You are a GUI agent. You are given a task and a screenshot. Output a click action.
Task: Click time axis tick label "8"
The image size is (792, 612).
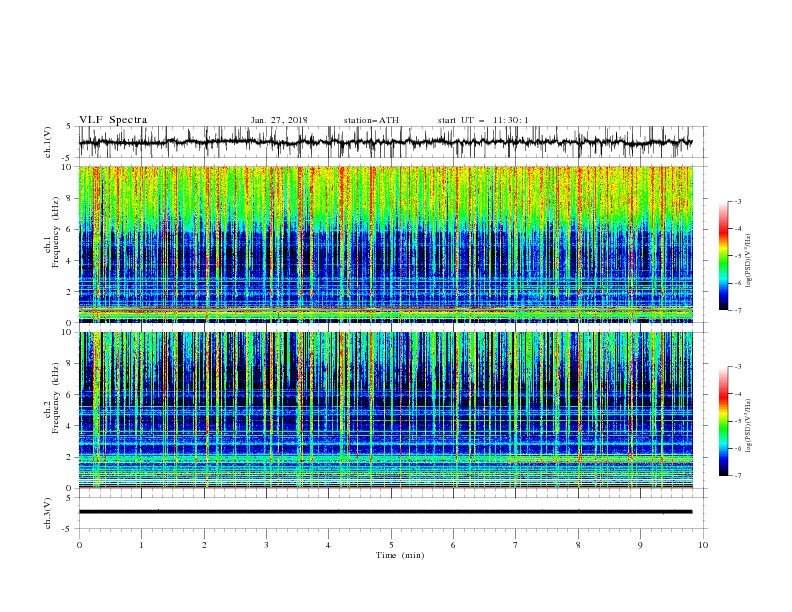[x=578, y=545]
